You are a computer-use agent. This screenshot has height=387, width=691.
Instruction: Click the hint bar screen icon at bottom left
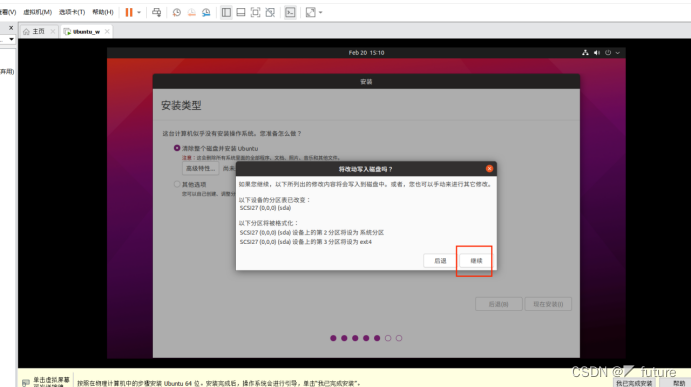tap(26, 382)
